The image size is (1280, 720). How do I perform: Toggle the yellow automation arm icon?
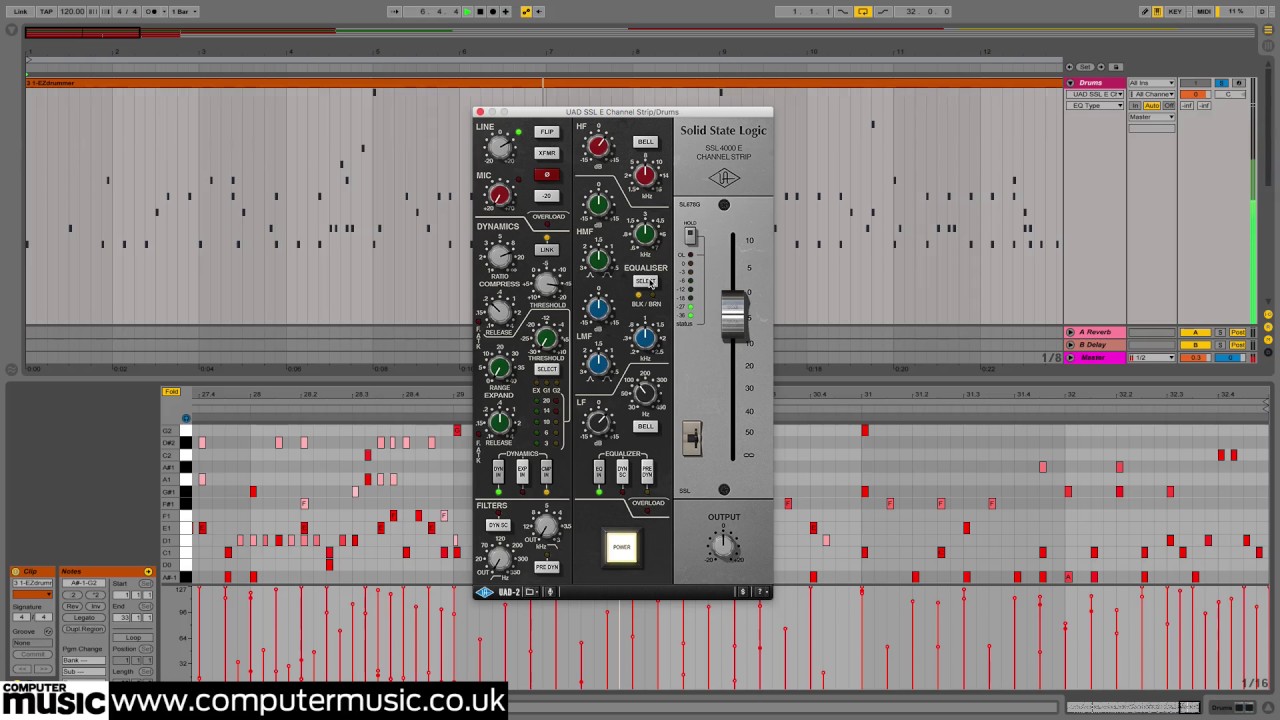pyautogui.click(x=526, y=11)
